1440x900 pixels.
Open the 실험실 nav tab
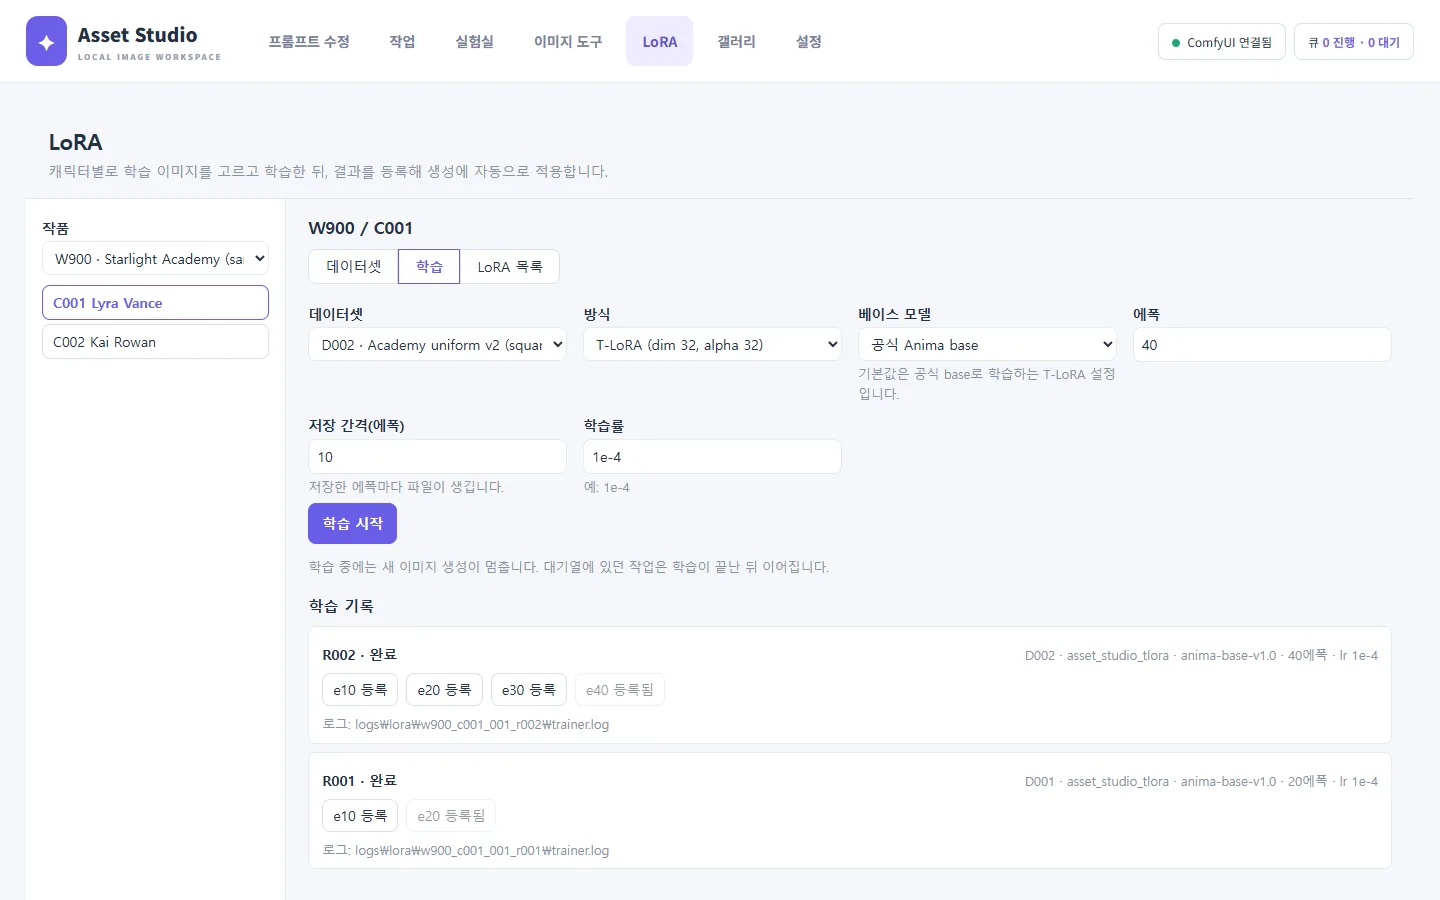(x=474, y=41)
